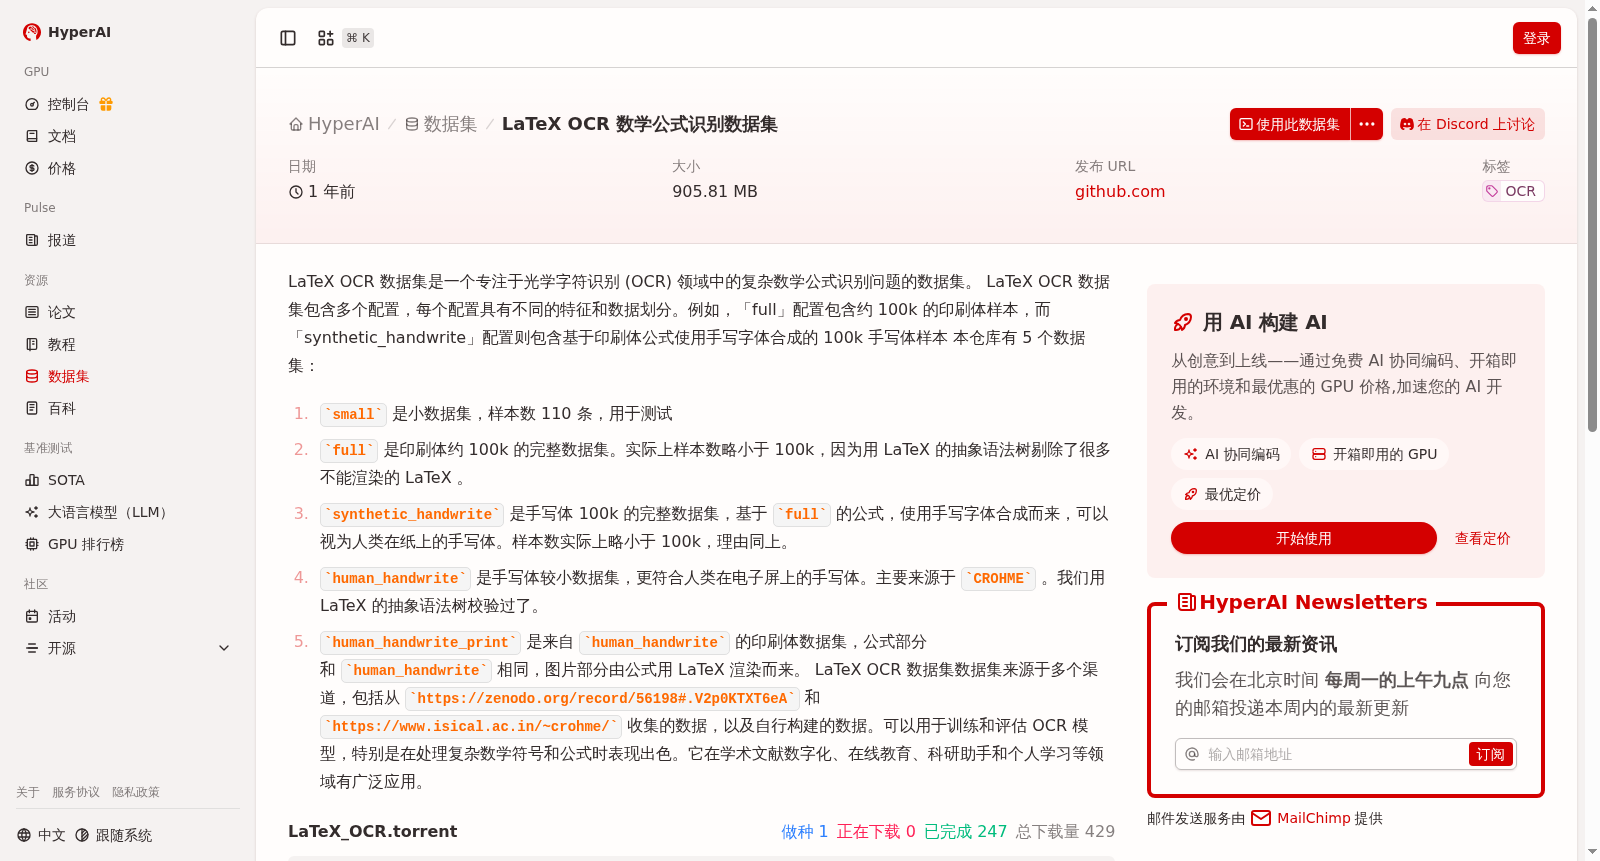Click the HyperAI logo in sidebar
The height and width of the screenshot is (861, 1600).
tap(67, 32)
